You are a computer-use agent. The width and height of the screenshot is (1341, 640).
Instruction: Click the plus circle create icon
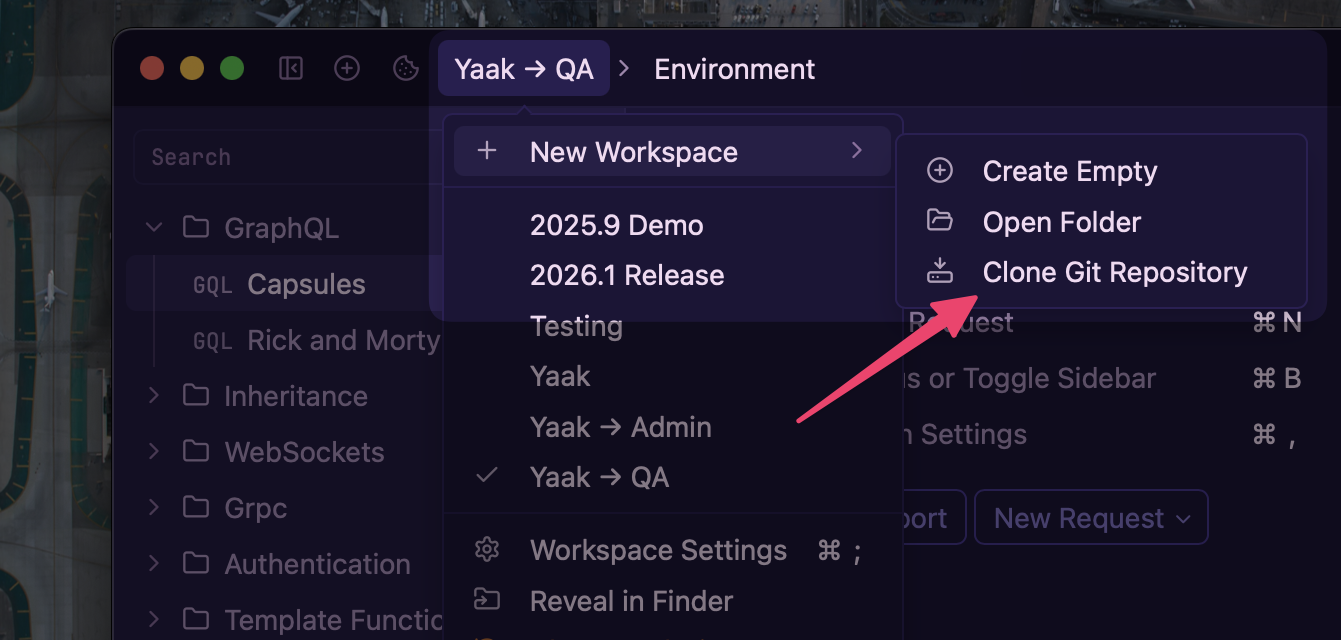[x=347, y=69]
